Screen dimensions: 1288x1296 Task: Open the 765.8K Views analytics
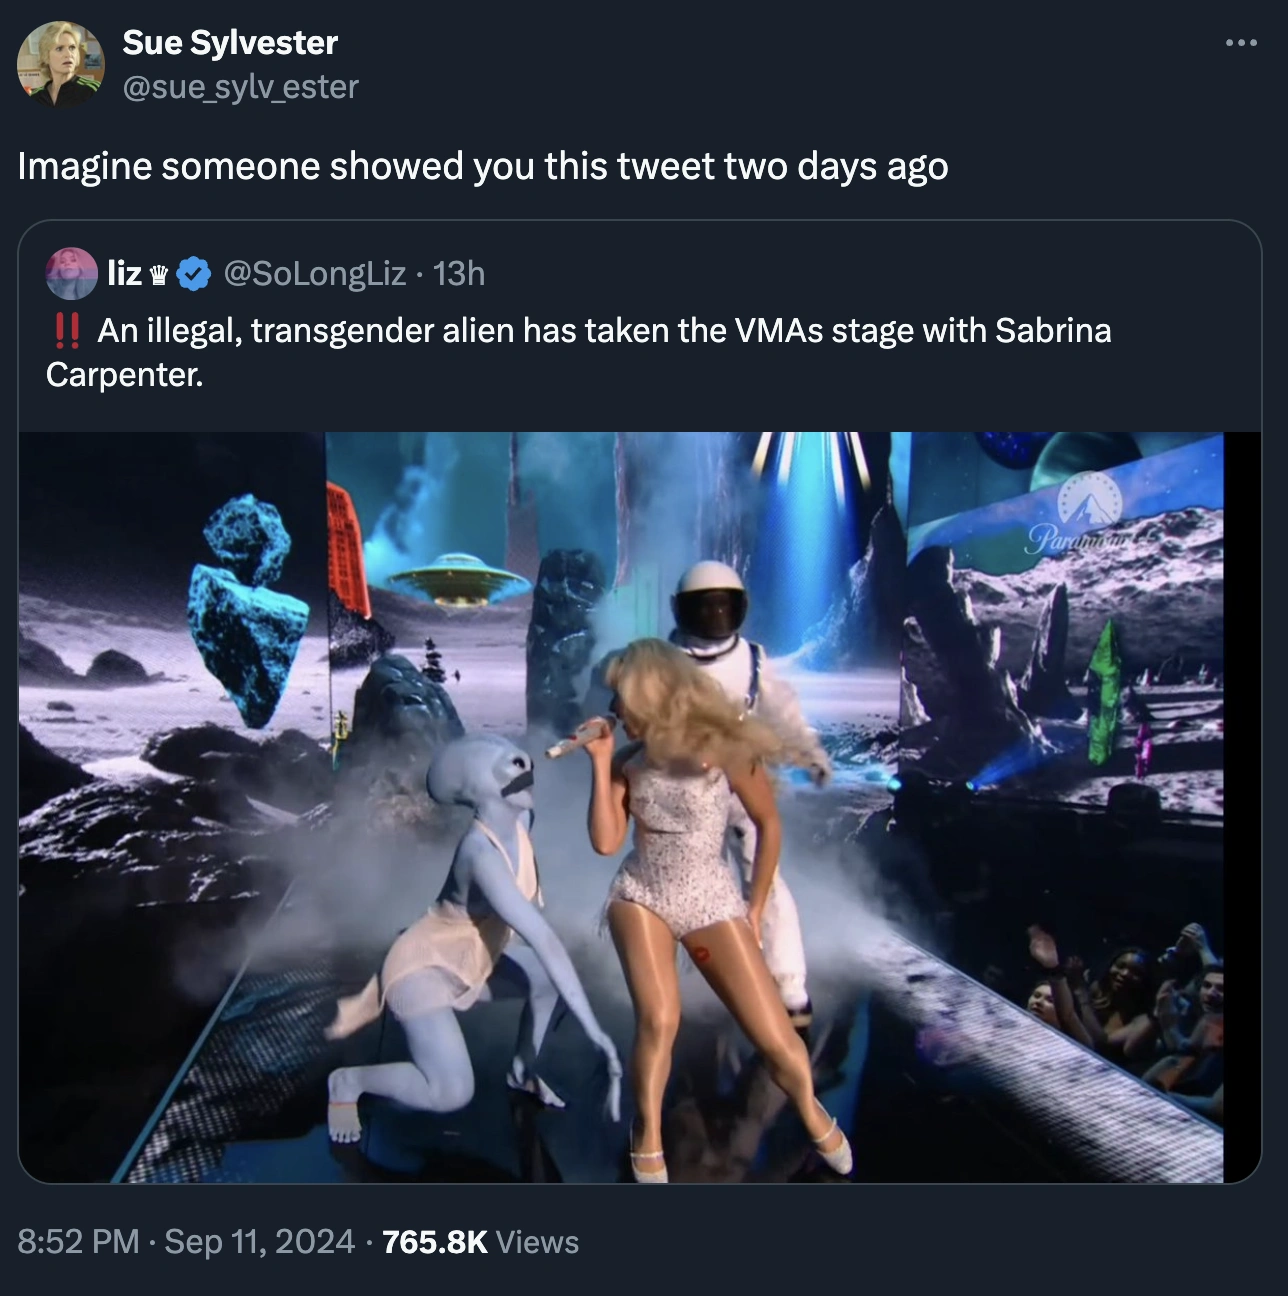click(x=480, y=1241)
